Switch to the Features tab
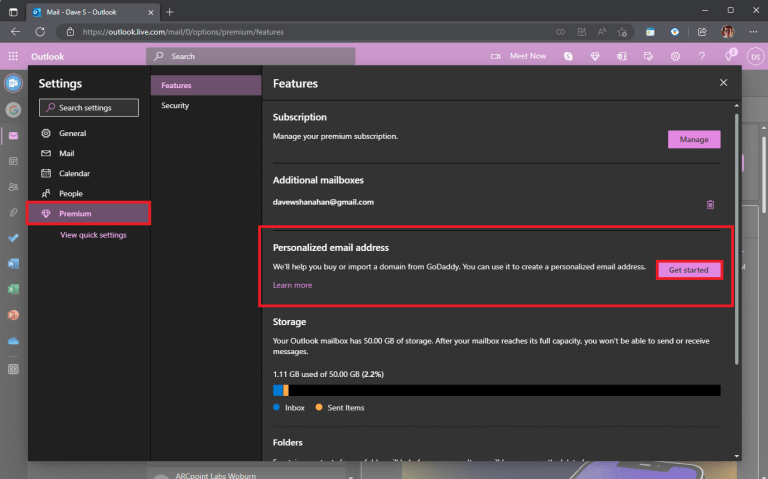This screenshot has width=768, height=479. [206, 85]
